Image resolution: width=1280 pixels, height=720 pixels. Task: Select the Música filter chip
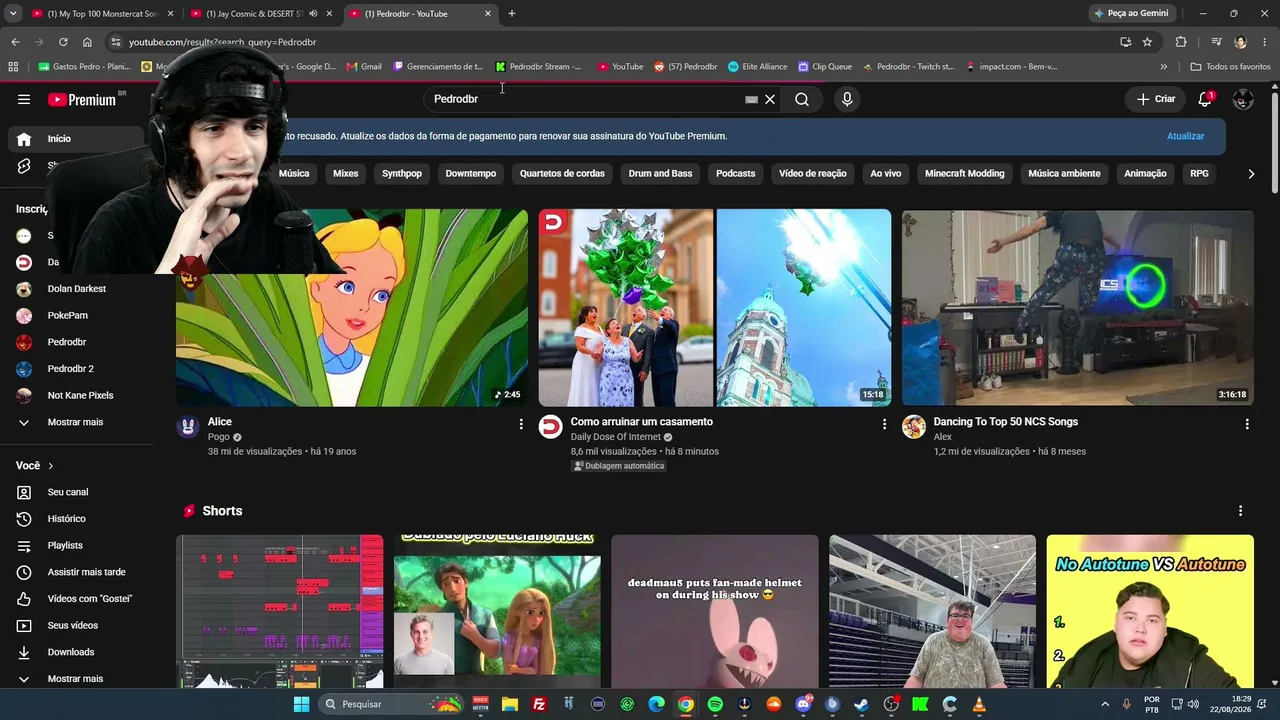[294, 173]
